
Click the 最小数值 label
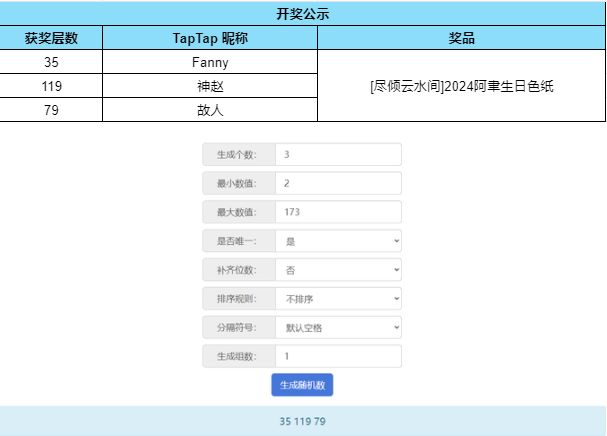pos(237,183)
